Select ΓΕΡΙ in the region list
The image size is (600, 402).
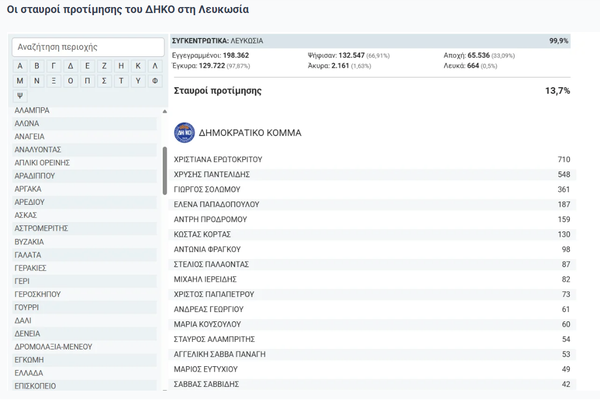[85, 281]
